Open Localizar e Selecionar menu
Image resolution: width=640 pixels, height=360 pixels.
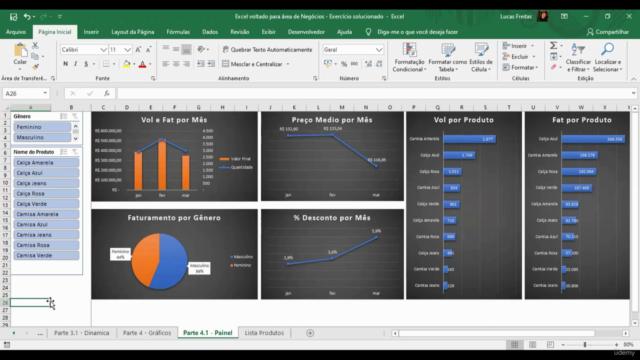[x=608, y=58]
